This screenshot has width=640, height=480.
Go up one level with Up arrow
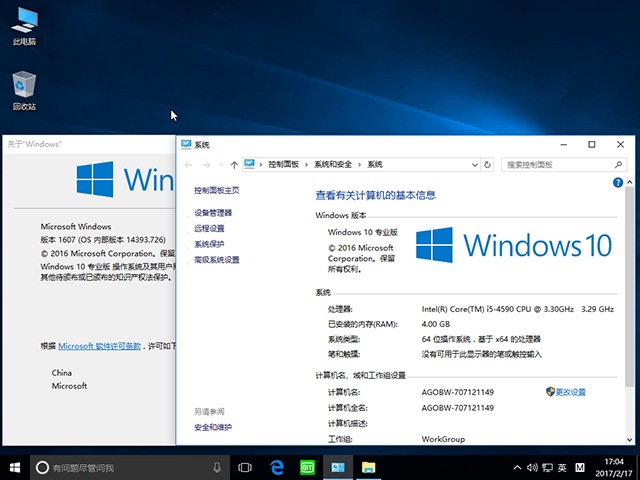point(234,165)
